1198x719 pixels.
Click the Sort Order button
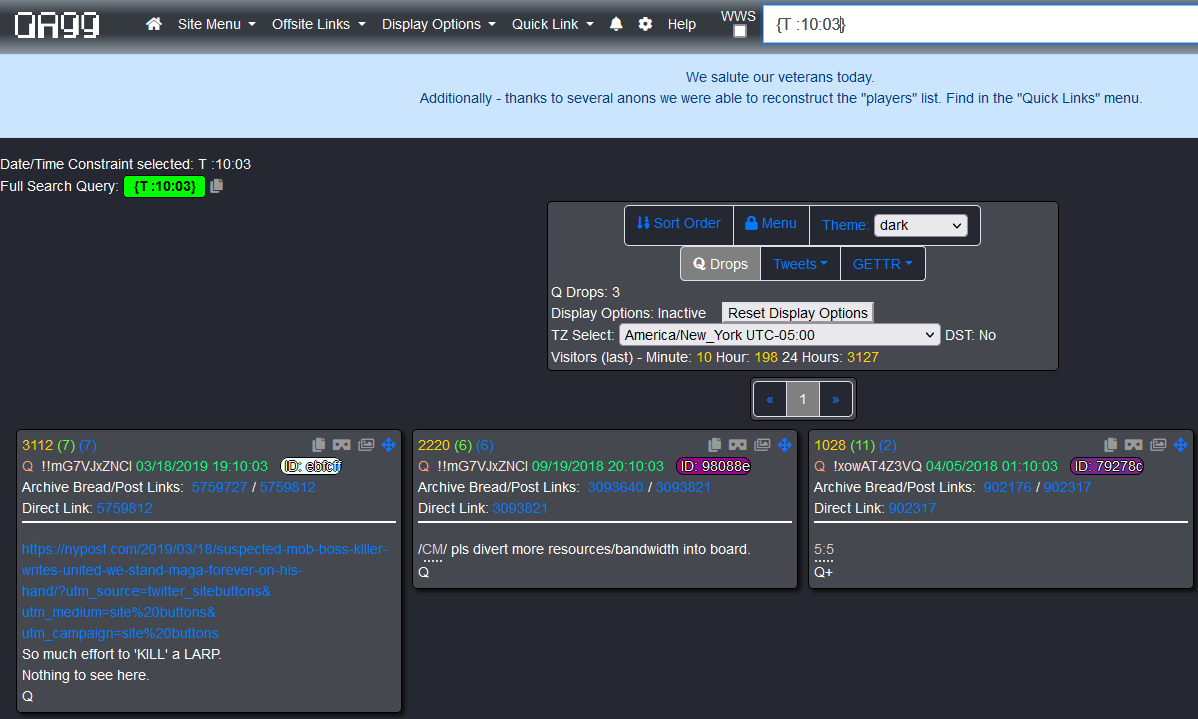678,223
